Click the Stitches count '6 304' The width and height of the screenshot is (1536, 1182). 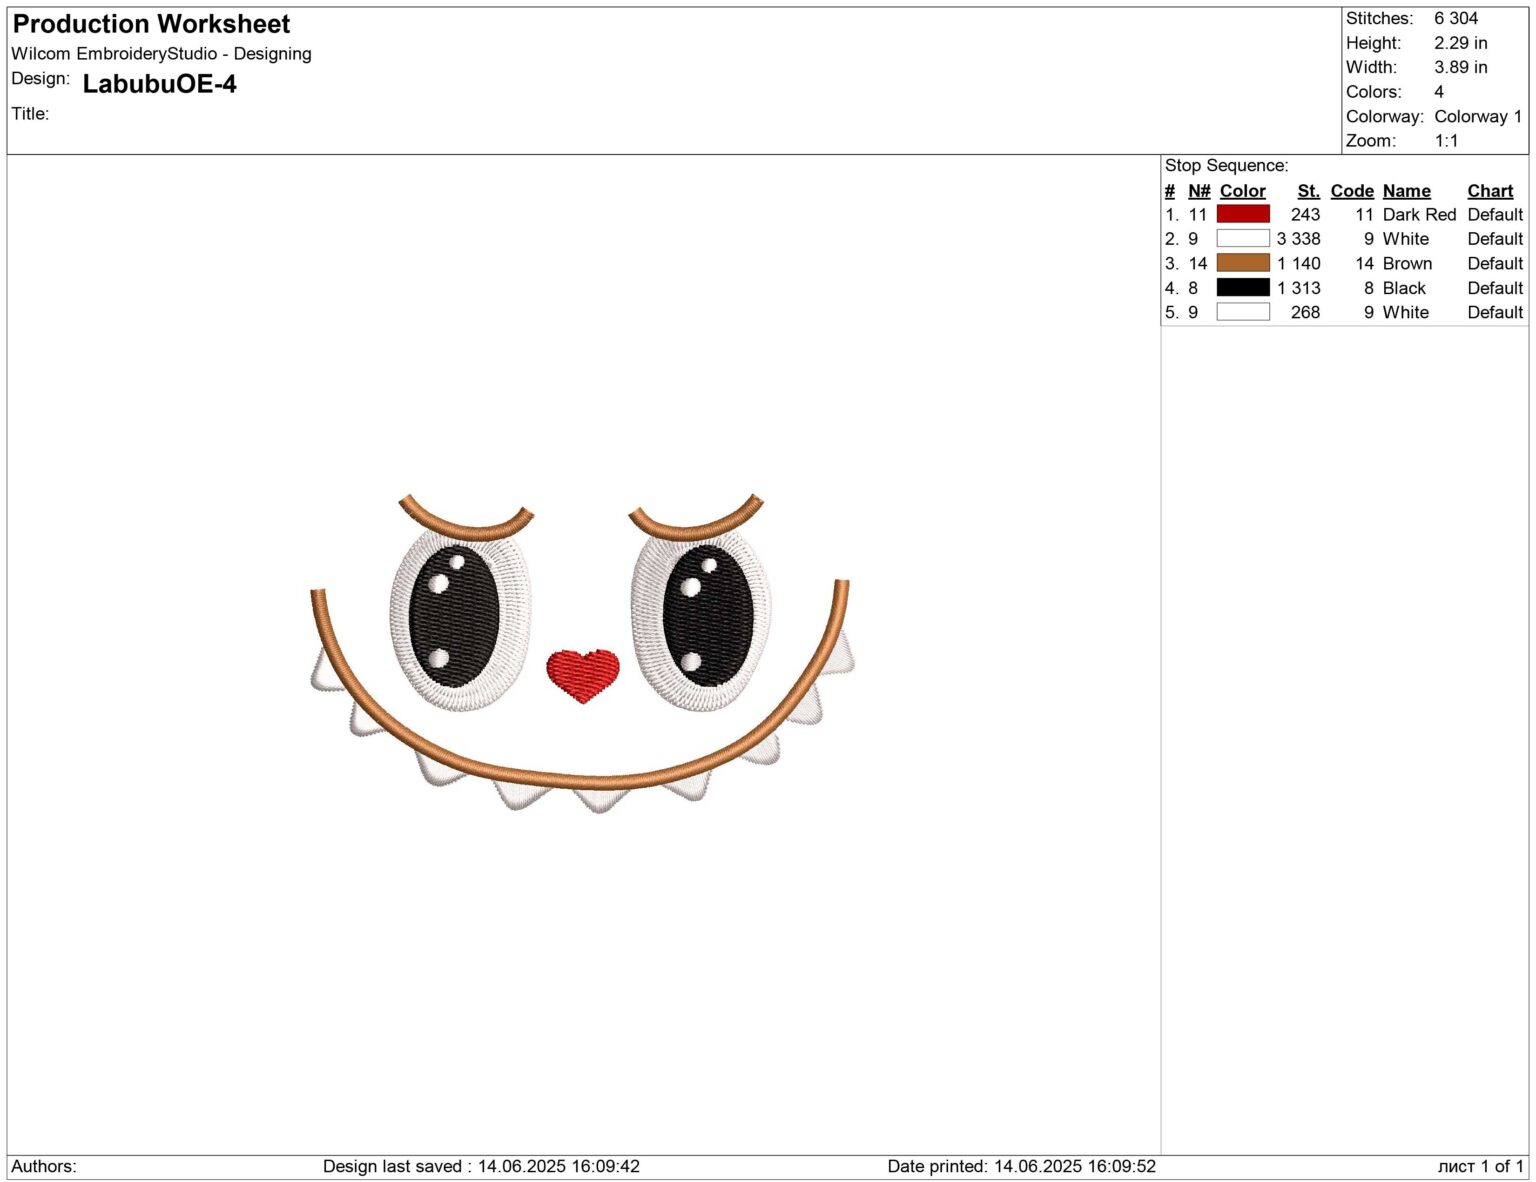coord(1454,18)
